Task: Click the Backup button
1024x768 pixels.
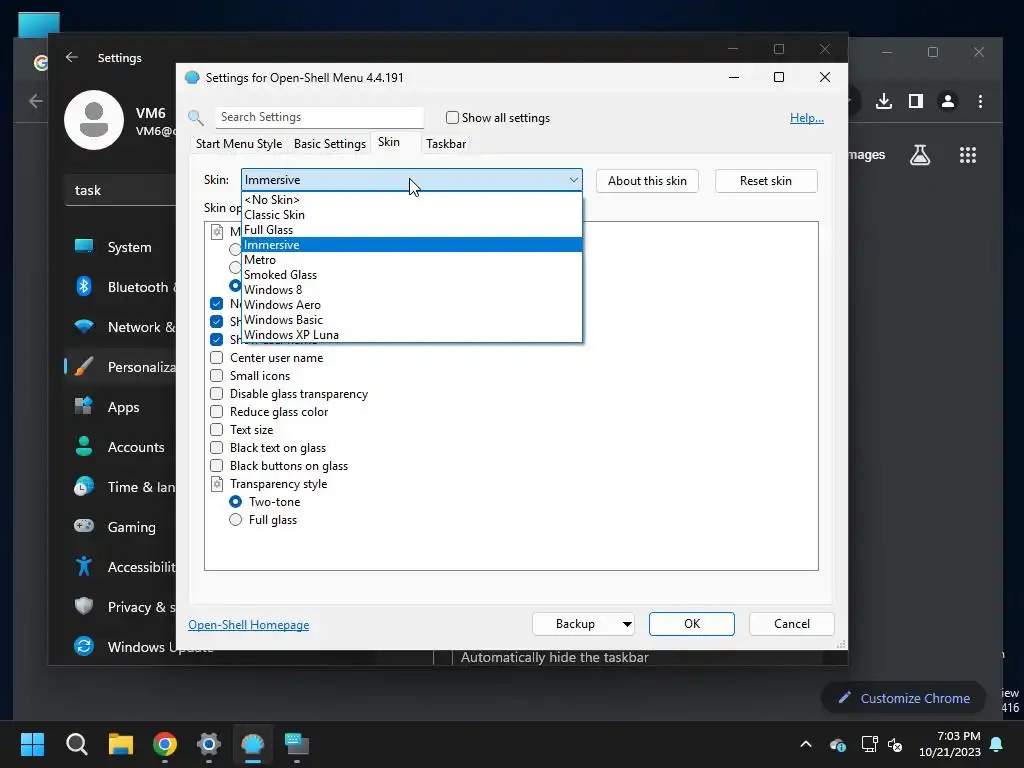Action: (575, 624)
